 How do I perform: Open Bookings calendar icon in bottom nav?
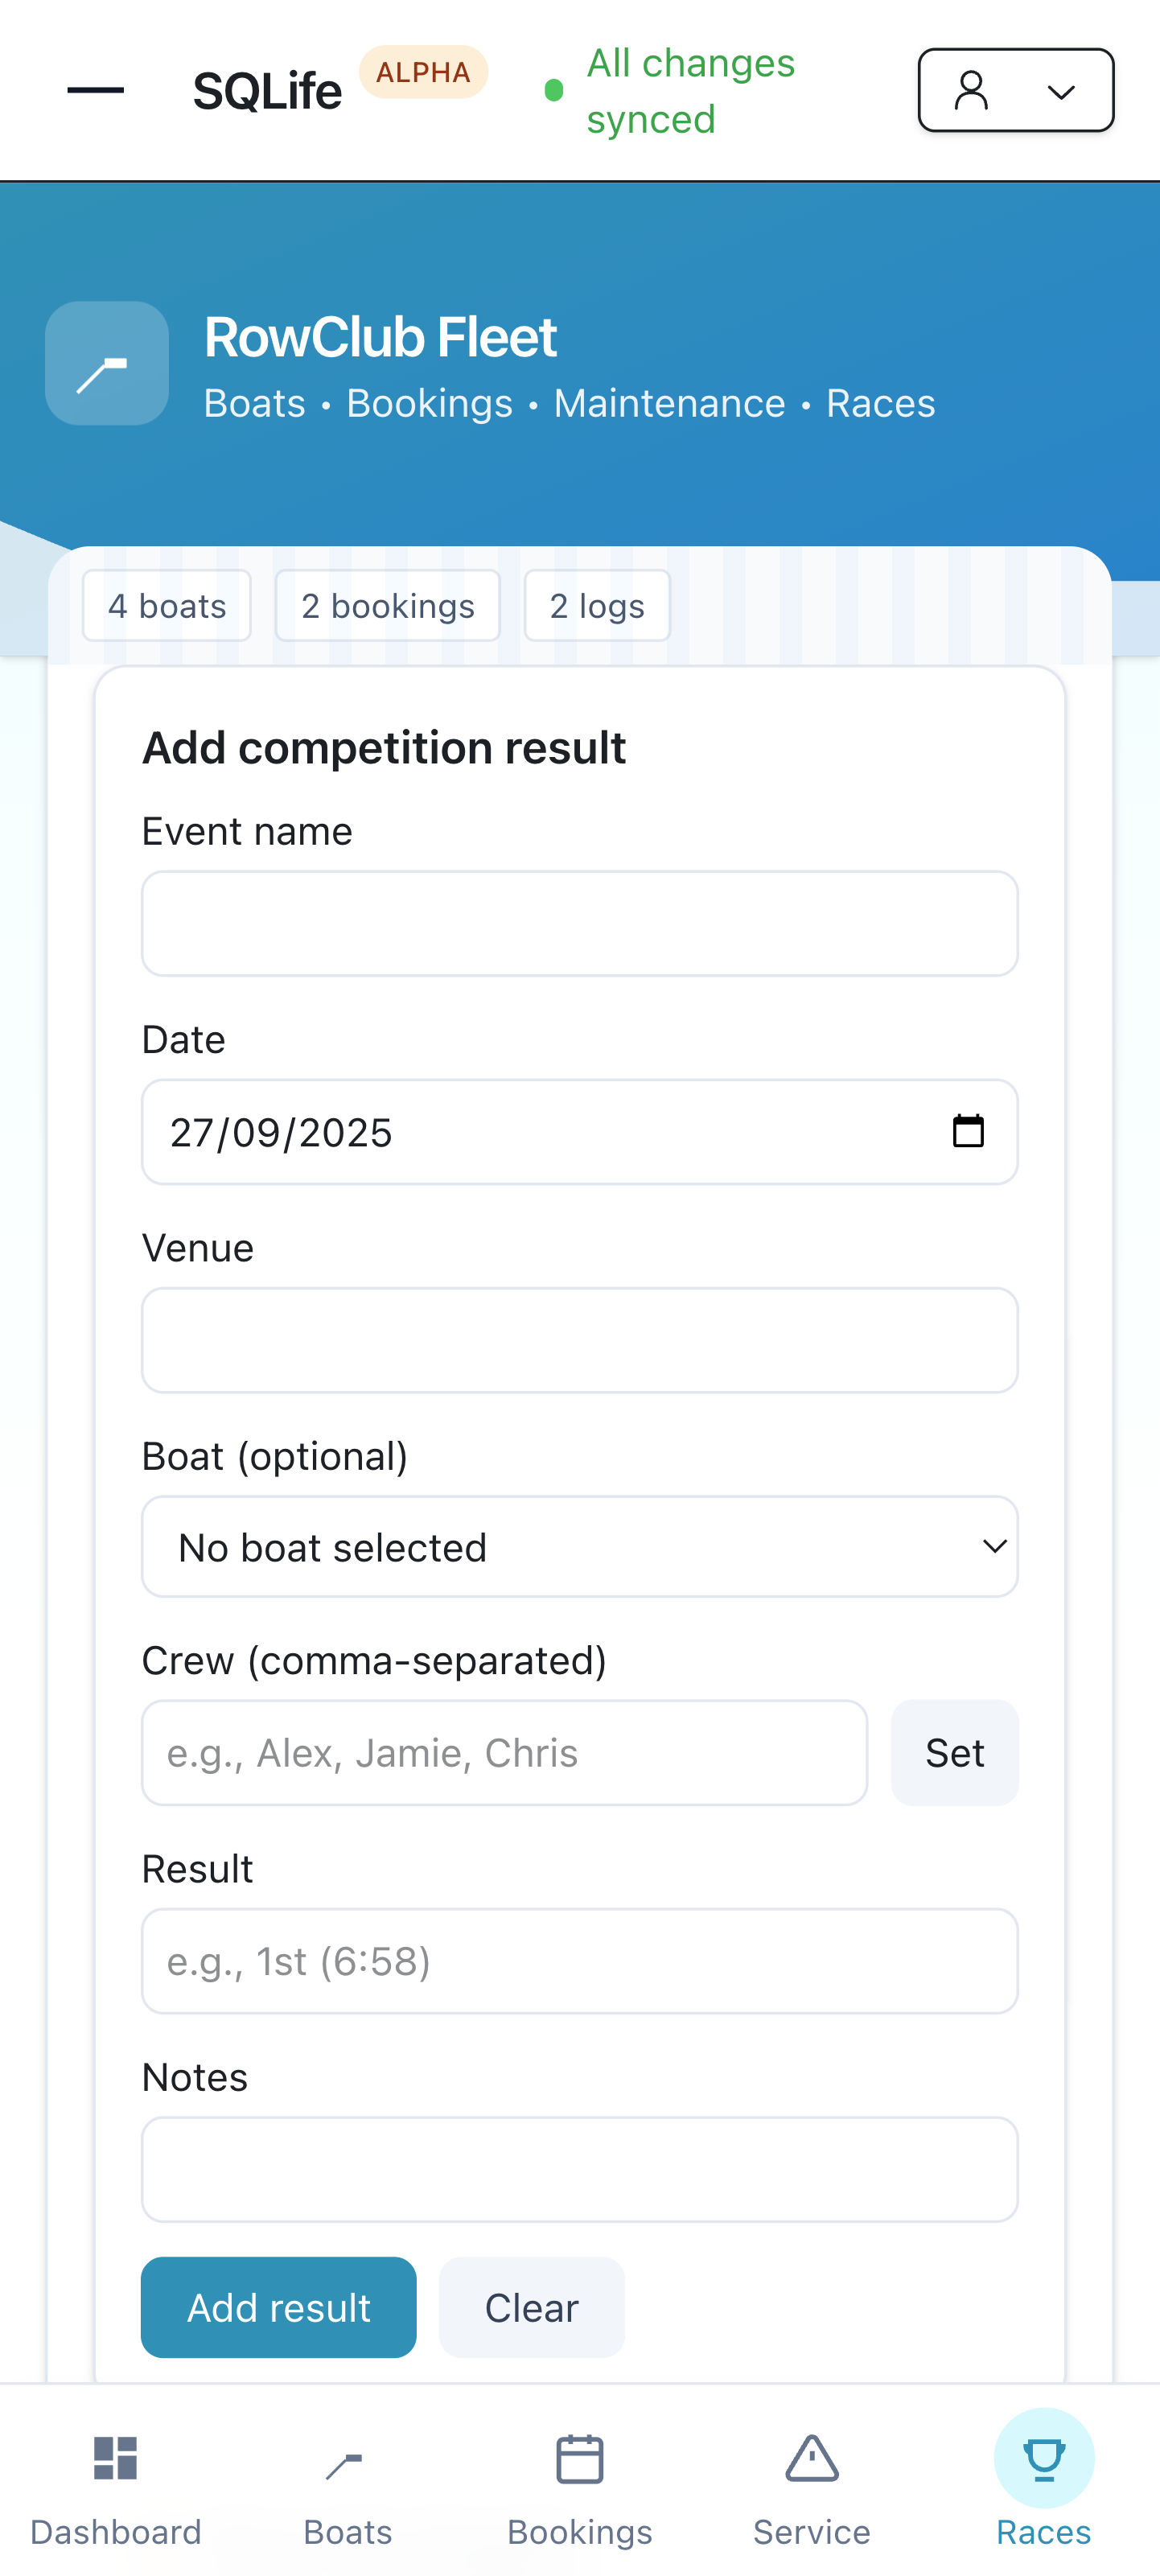point(580,2459)
